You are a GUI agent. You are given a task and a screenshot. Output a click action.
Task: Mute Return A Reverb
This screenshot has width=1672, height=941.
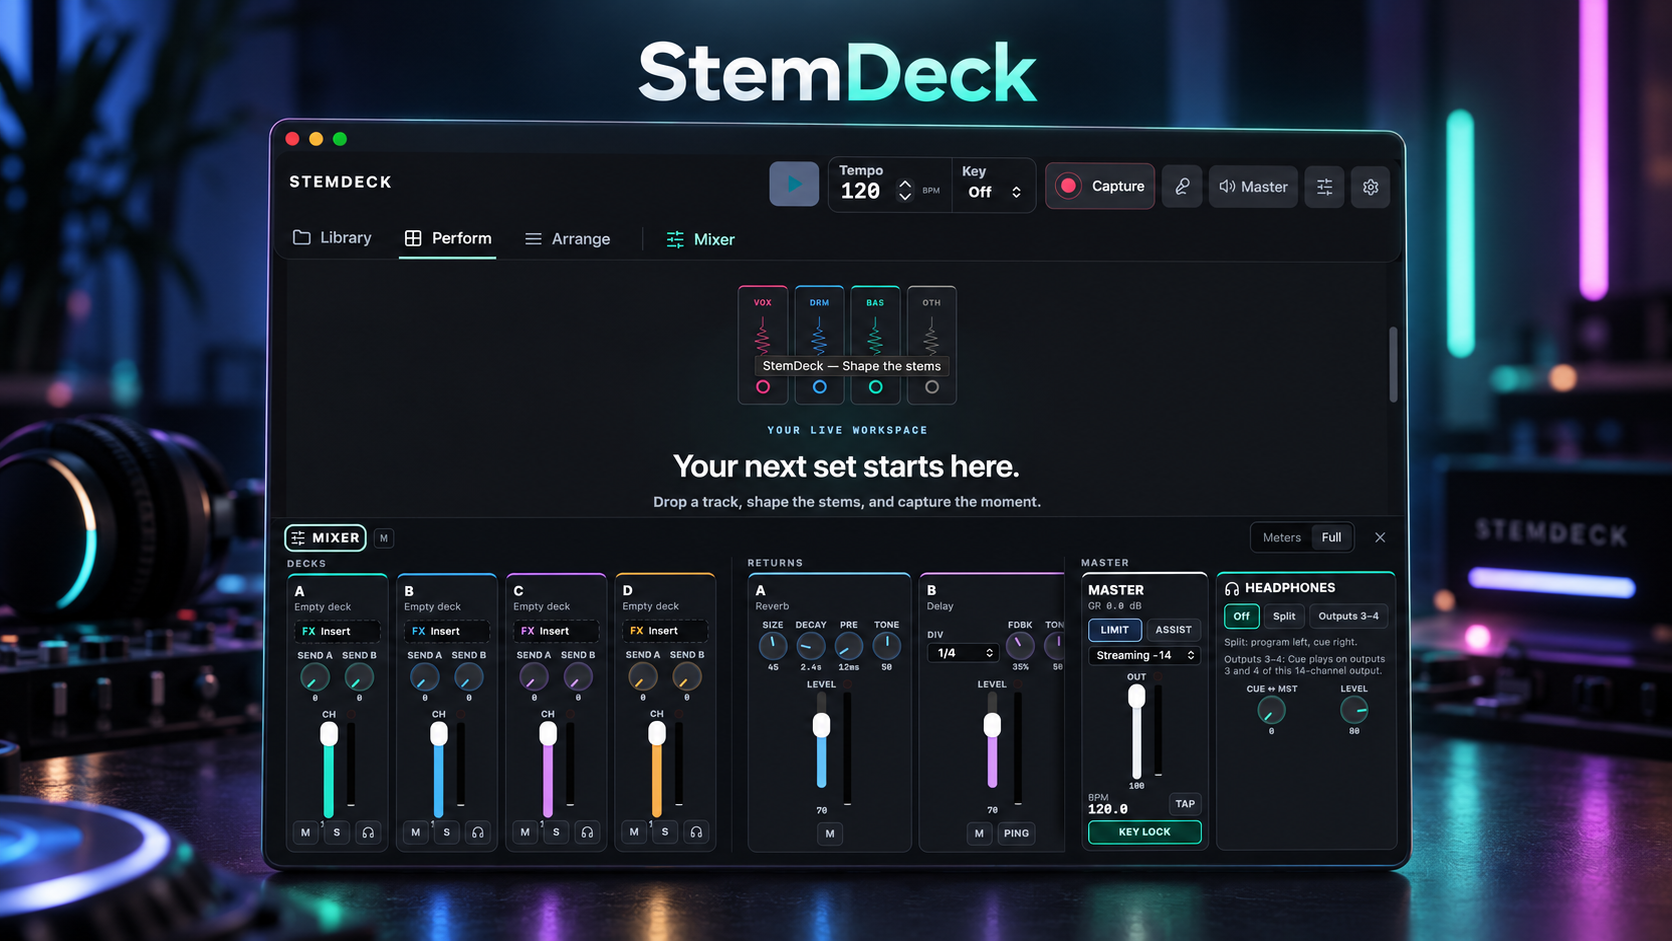click(x=830, y=833)
